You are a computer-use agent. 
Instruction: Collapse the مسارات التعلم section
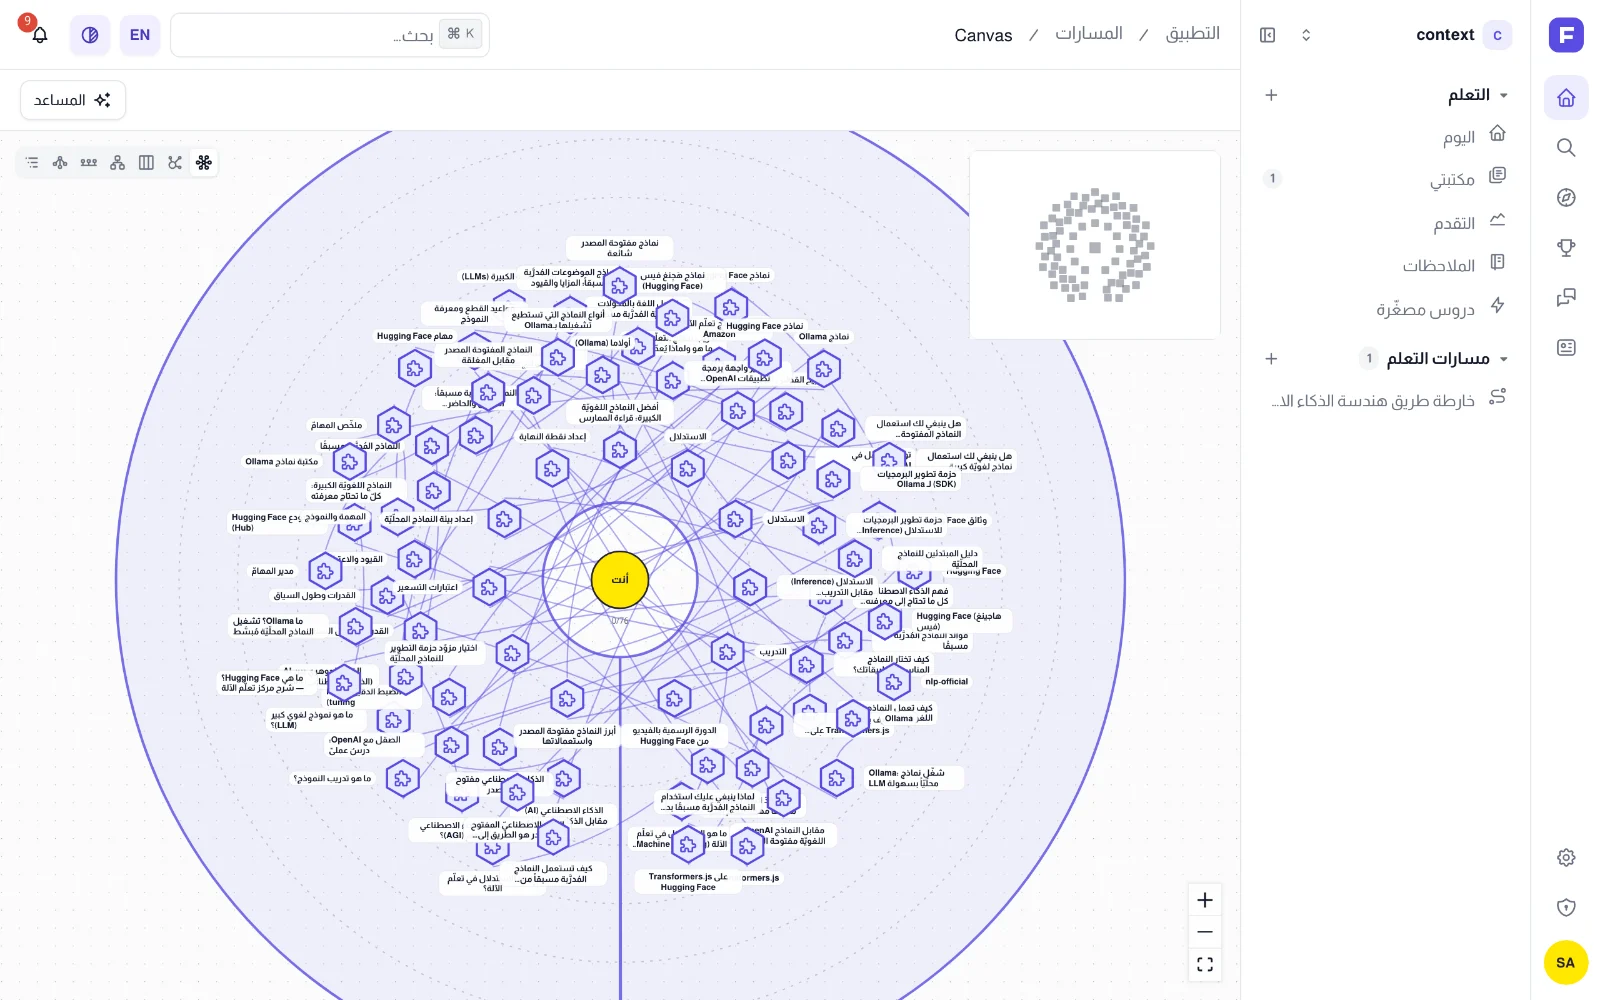[1504, 359]
